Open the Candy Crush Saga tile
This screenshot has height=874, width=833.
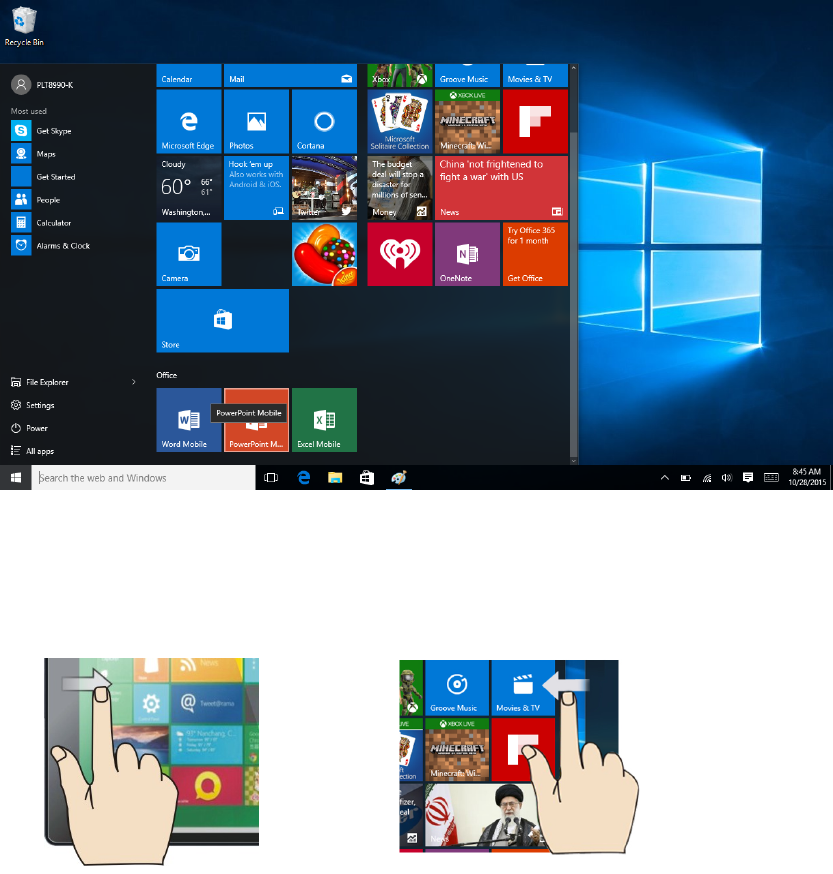pos(325,254)
